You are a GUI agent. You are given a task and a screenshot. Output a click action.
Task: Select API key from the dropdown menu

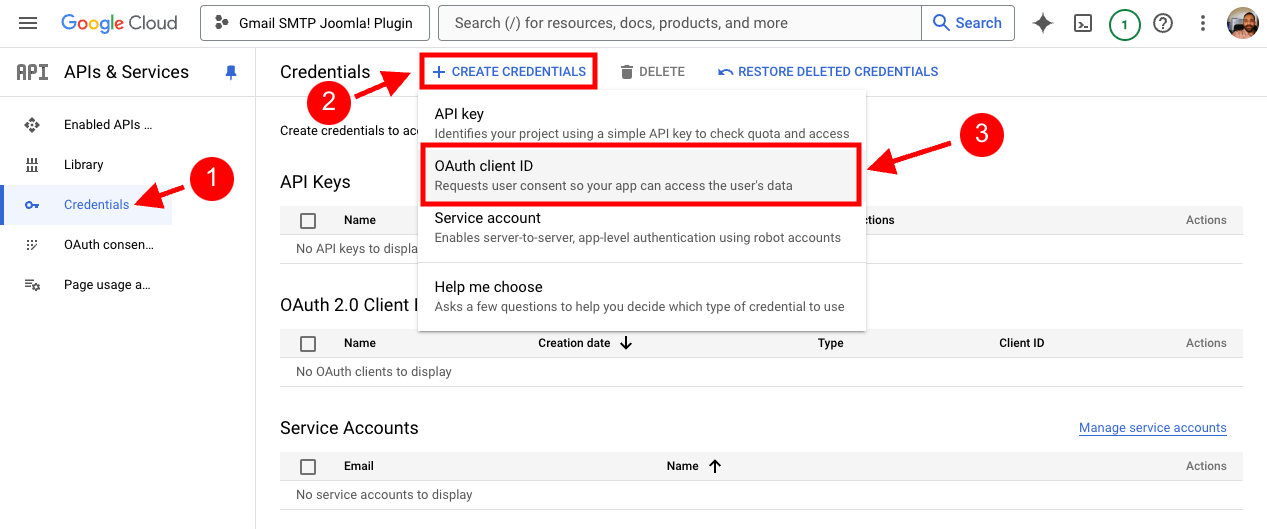(641, 123)
